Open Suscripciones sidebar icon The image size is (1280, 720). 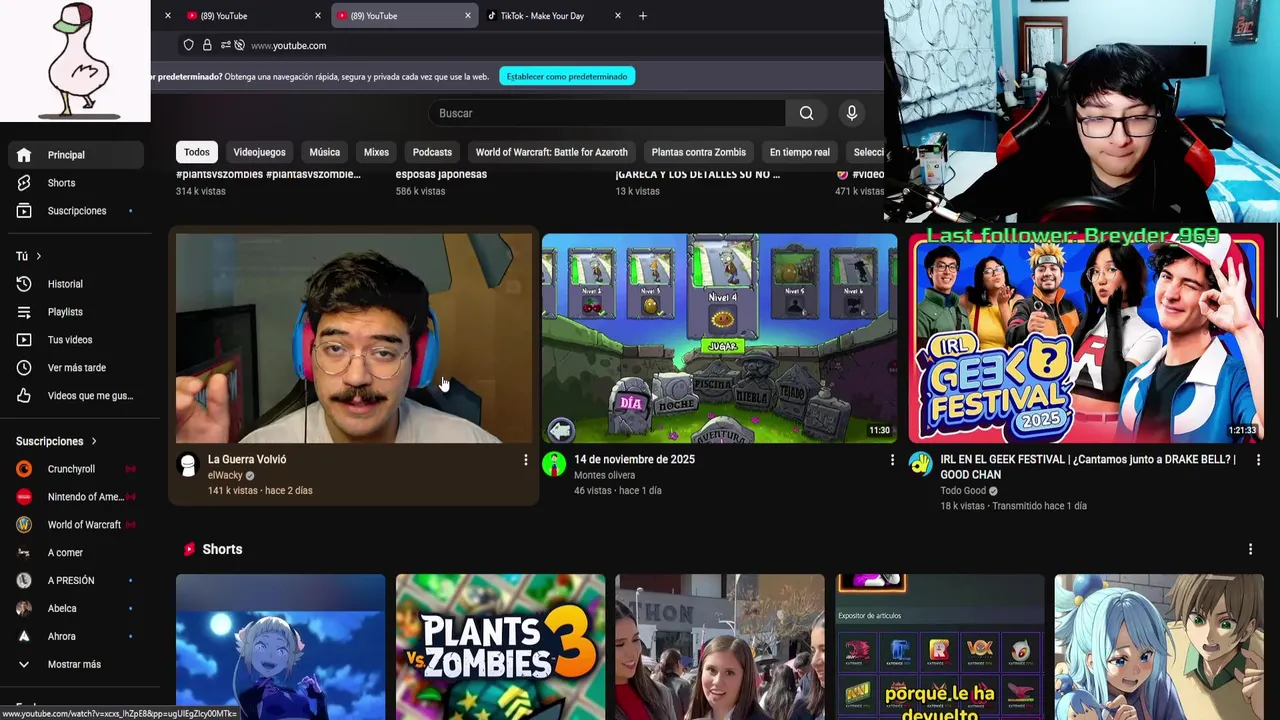24,211
